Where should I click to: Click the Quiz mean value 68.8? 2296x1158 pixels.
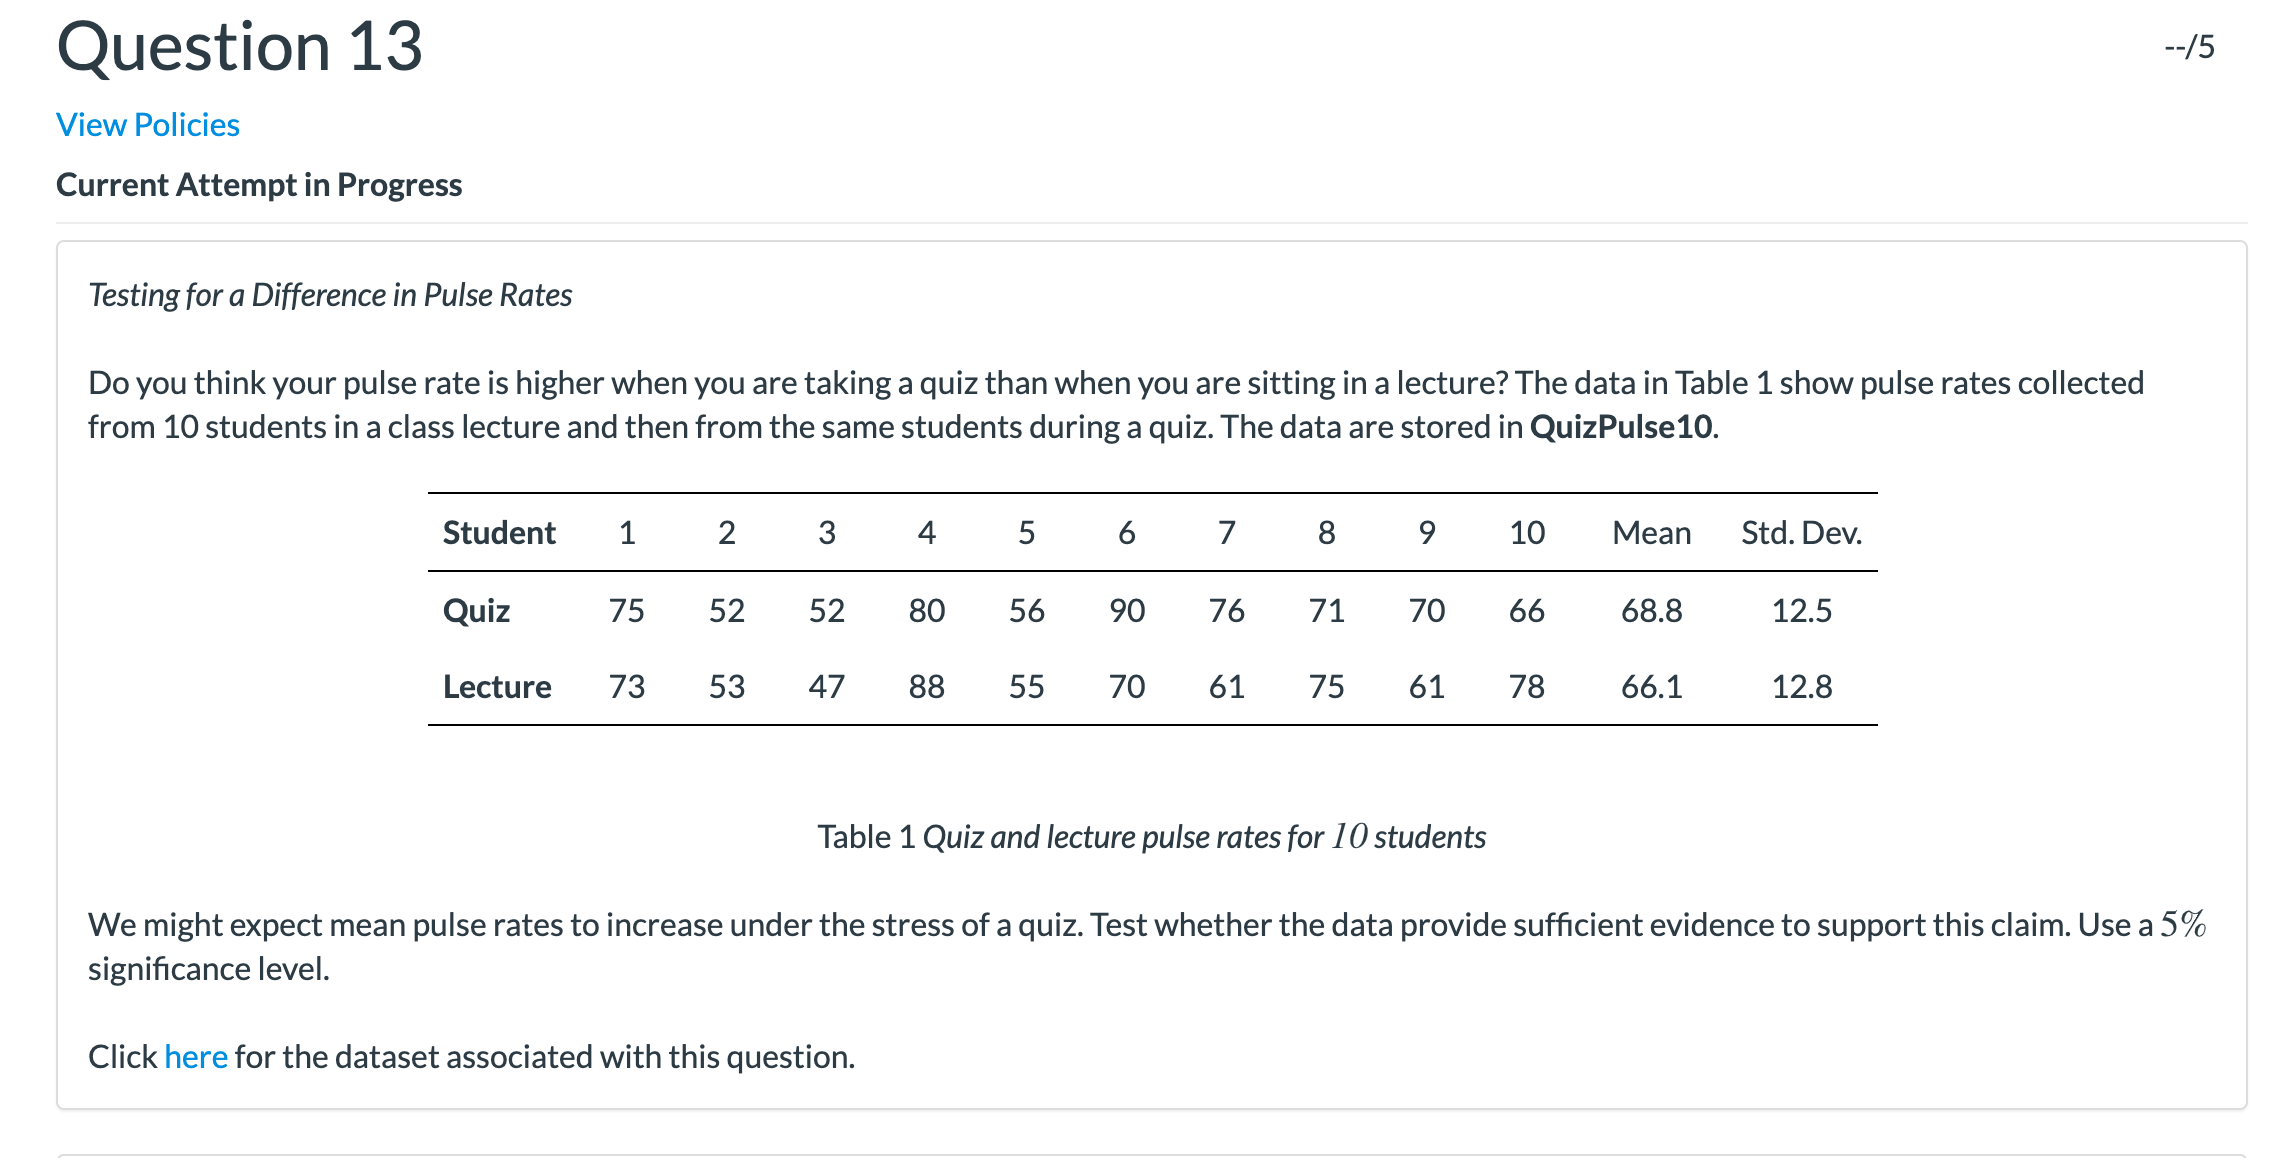tap(1652, 611)
